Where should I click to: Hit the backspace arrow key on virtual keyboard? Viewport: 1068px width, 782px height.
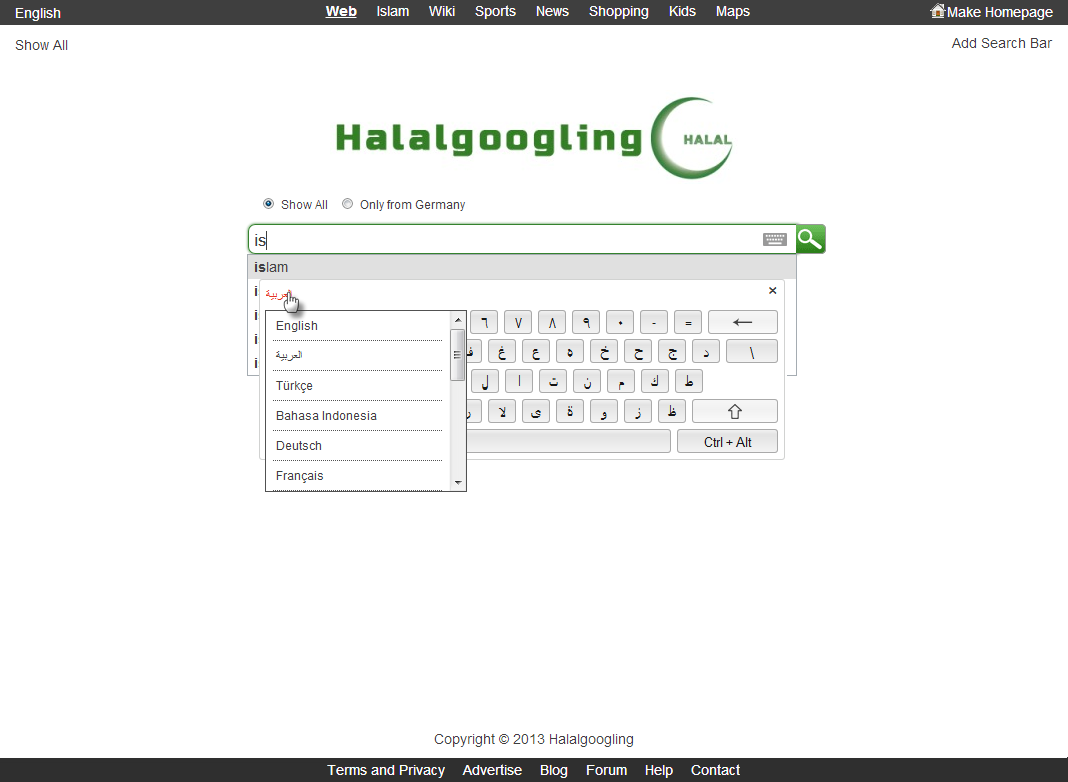click(x=742, y=322)
